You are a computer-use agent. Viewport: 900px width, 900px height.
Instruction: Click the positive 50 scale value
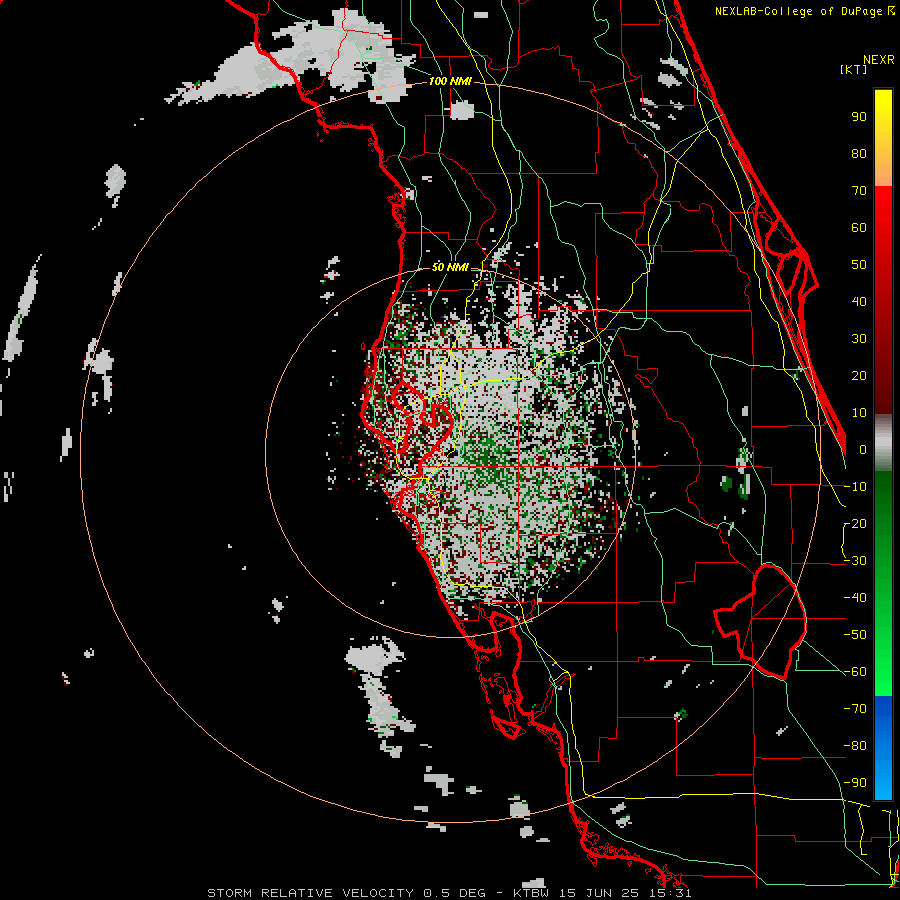point(859,265)
